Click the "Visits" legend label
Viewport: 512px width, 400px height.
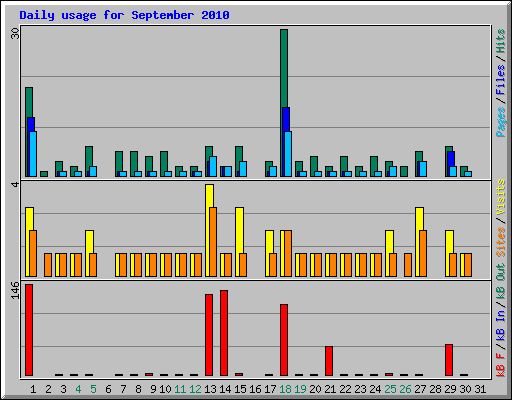pos(500,198)
